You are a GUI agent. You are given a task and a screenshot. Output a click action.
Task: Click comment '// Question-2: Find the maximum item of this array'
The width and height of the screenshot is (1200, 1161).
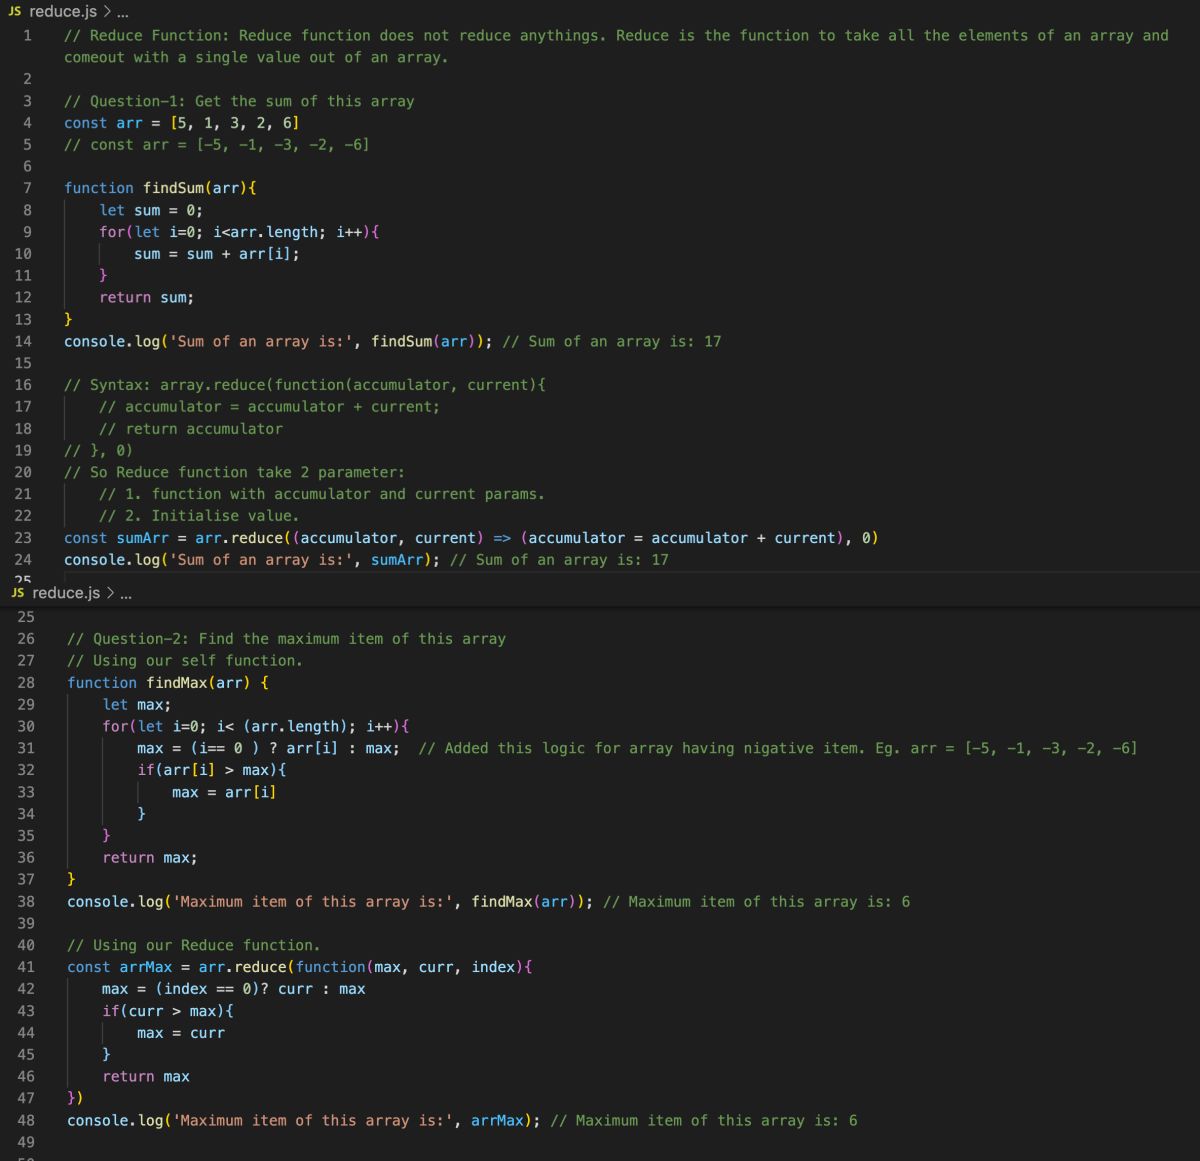(286, 639)
